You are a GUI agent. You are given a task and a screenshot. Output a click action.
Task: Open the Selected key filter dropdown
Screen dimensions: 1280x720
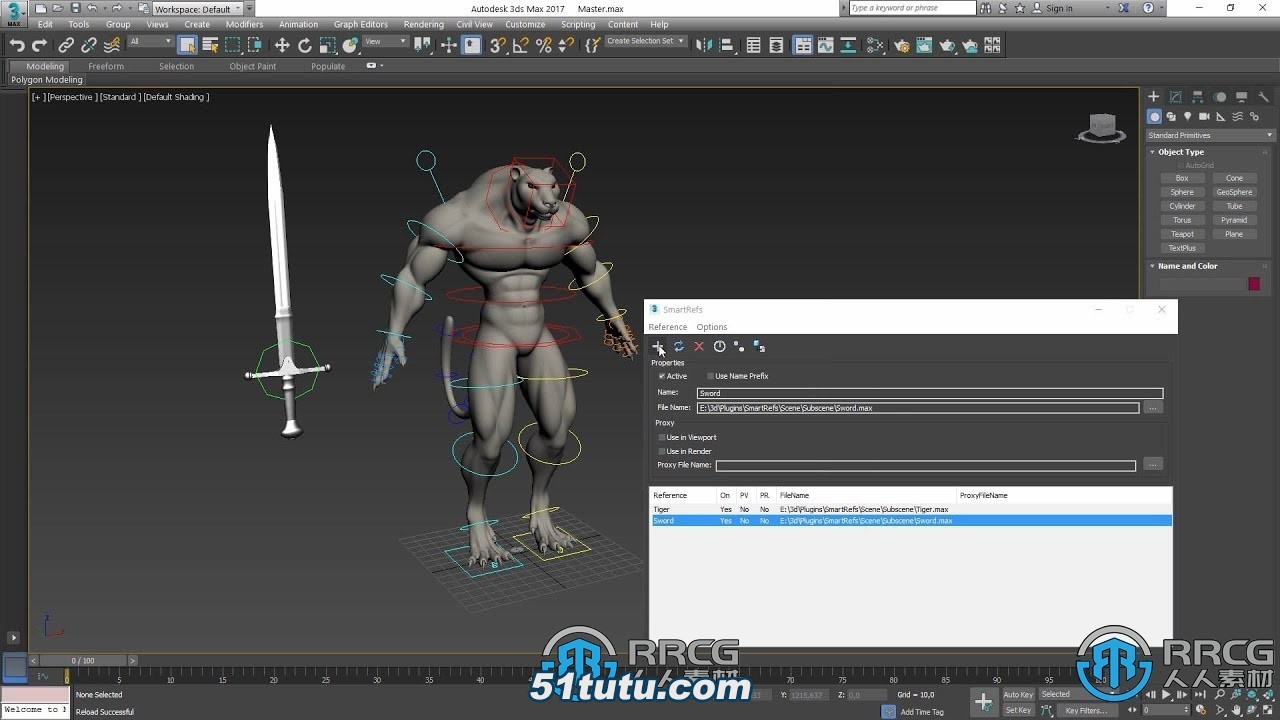1080,695
